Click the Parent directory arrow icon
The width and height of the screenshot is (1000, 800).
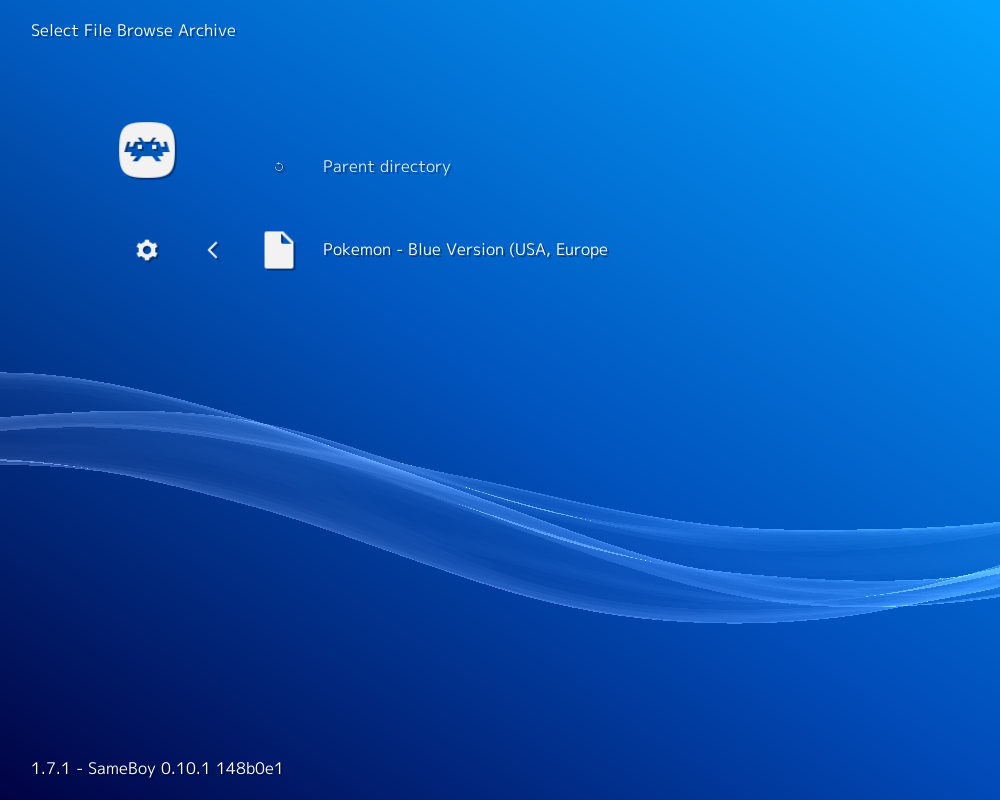pos(279,167)
